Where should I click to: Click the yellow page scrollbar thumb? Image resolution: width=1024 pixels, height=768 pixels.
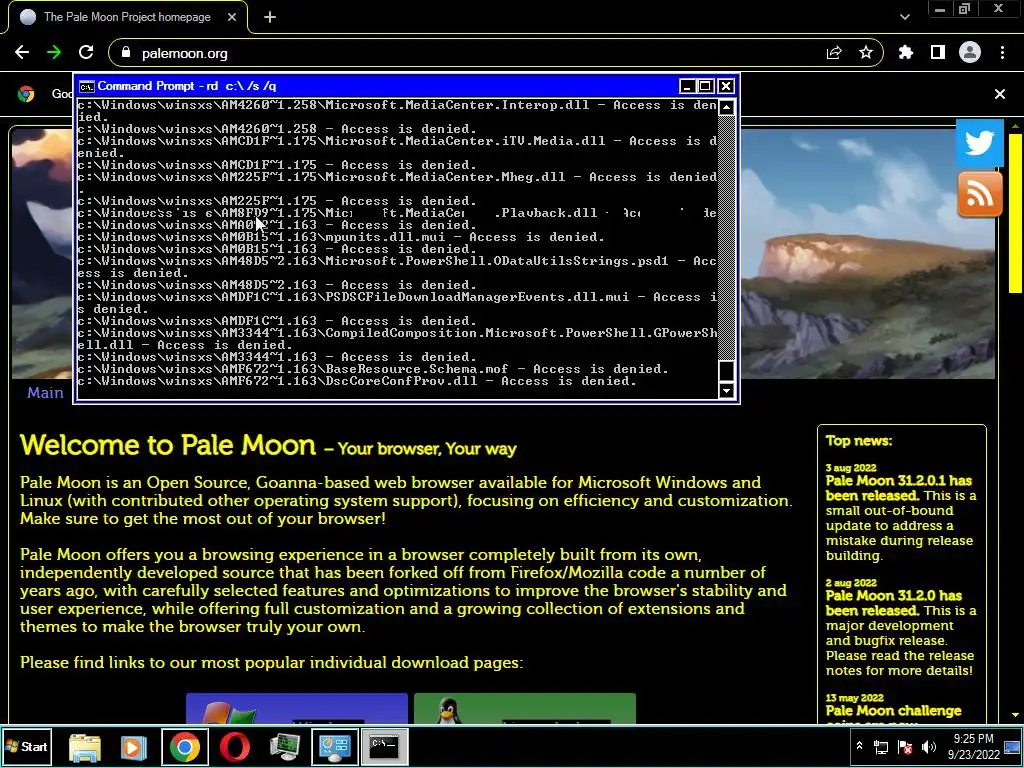point(1016,213)
